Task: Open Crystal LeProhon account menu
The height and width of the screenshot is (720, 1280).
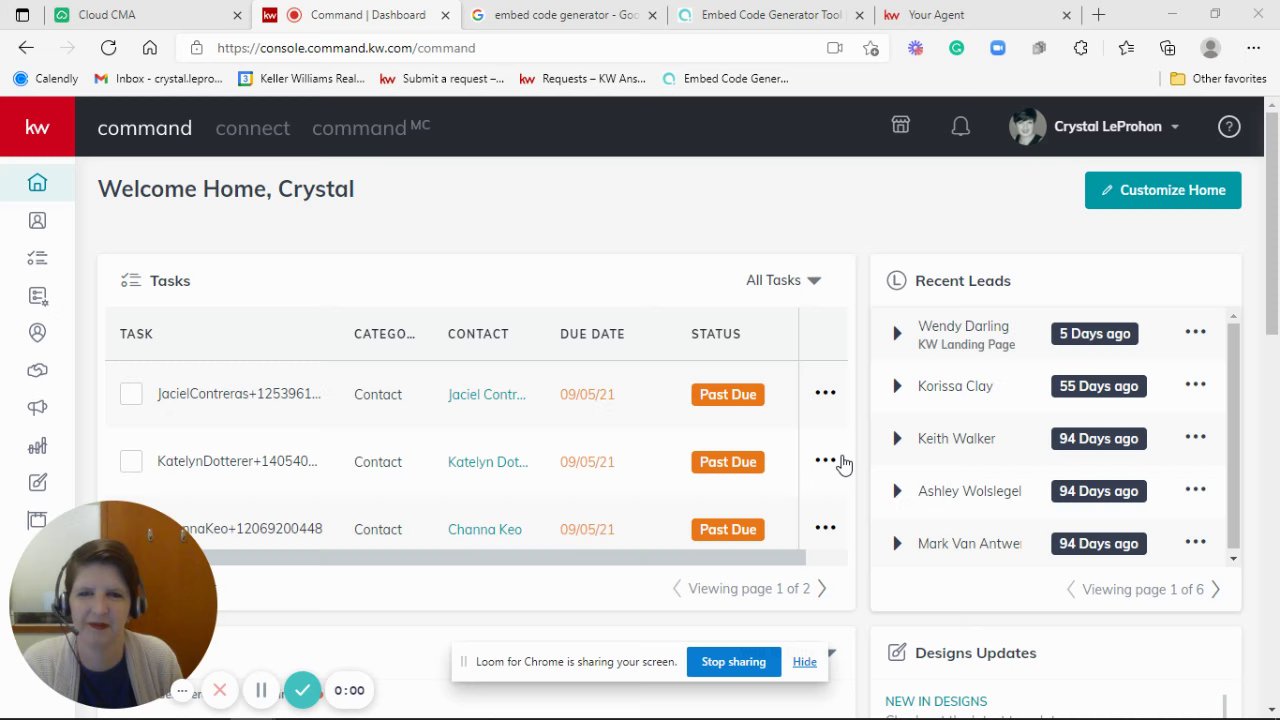Action: pyautogui.click(x=1095, y=127)
